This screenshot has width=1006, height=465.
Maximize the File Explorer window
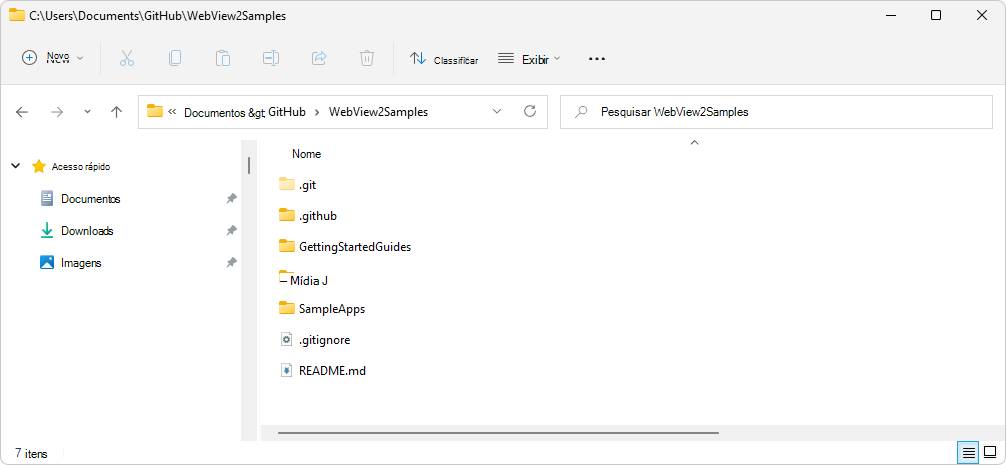[x=935, y=15]
